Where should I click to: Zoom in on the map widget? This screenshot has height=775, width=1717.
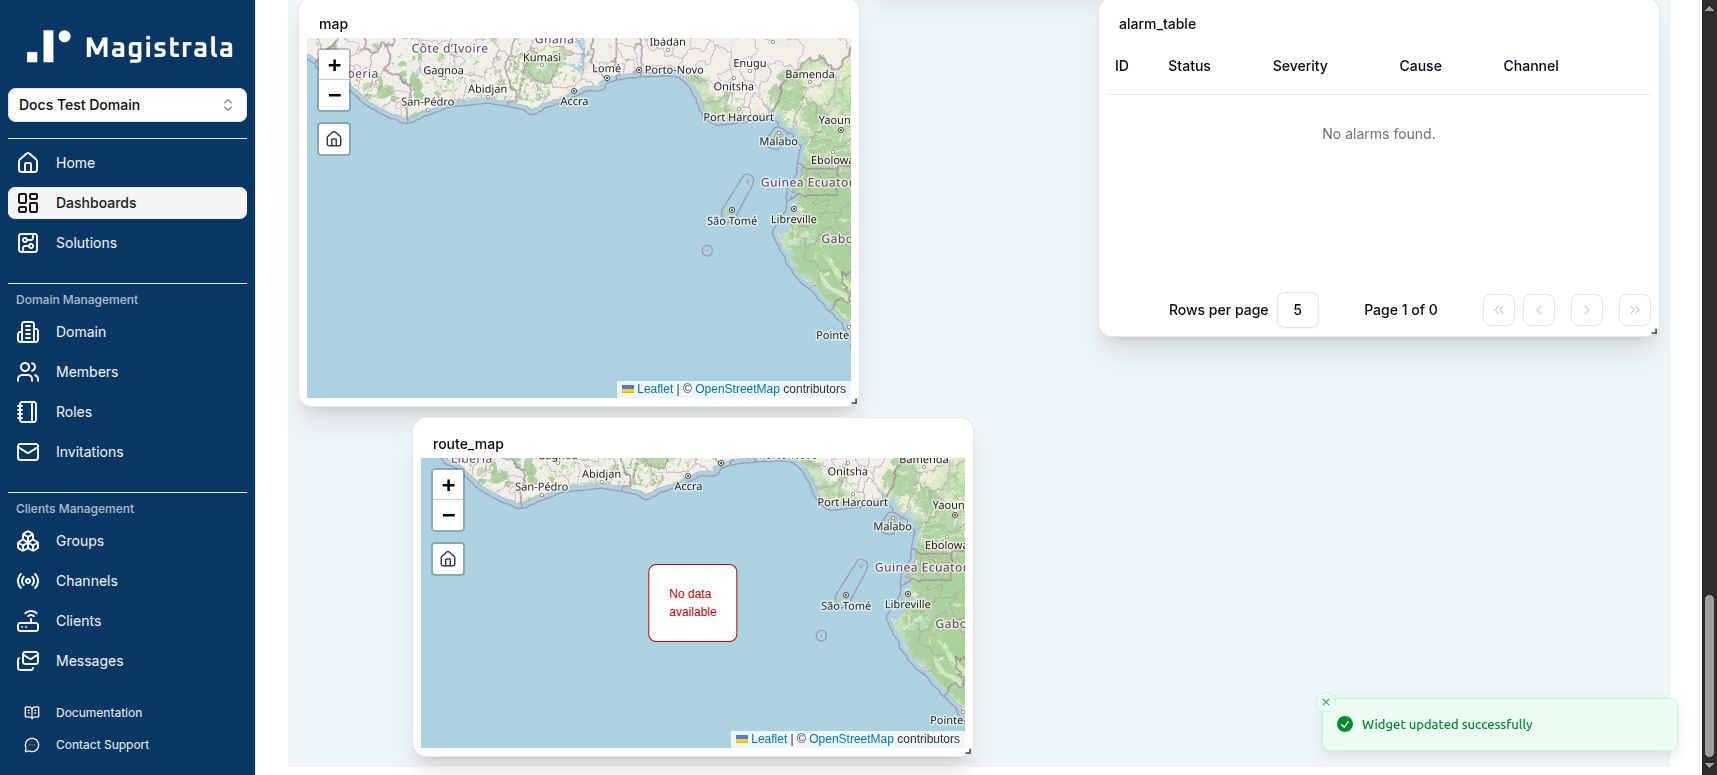pyautogui.click(x=334, y=65)
